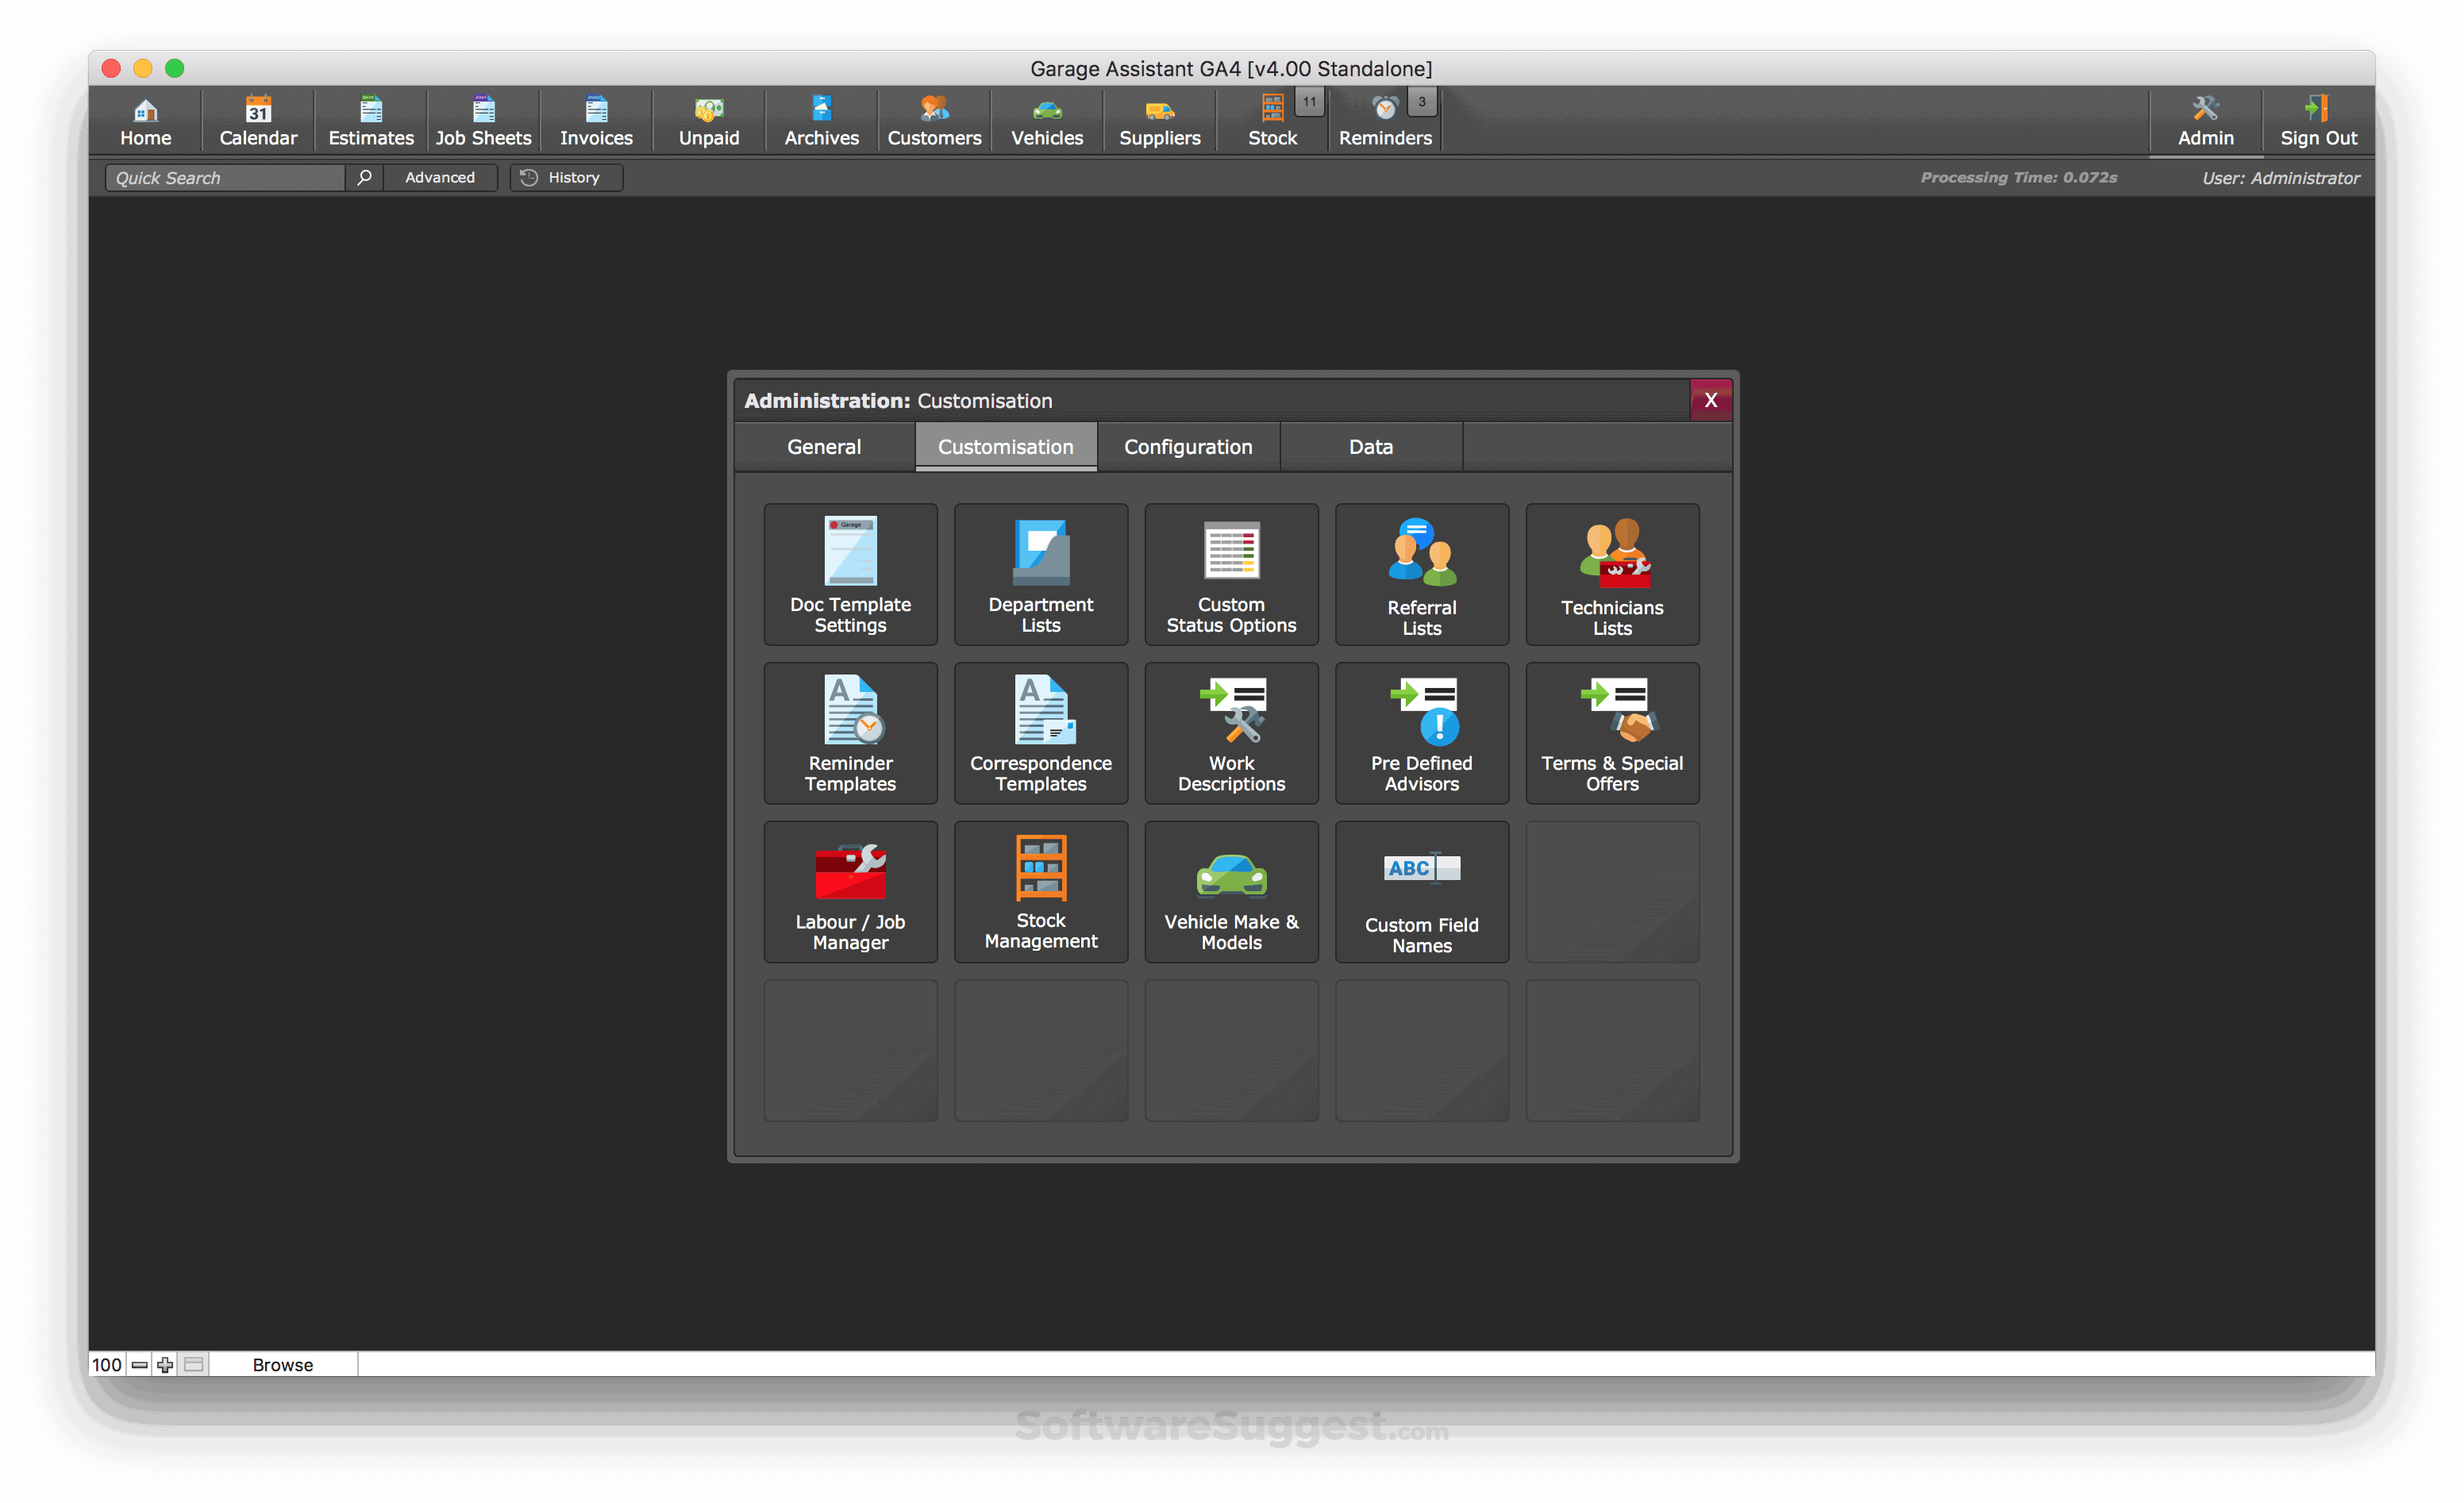This screenshot has width=2464, height=1503.
Task: Open Work Descriptions
Action: [1231, 733]
